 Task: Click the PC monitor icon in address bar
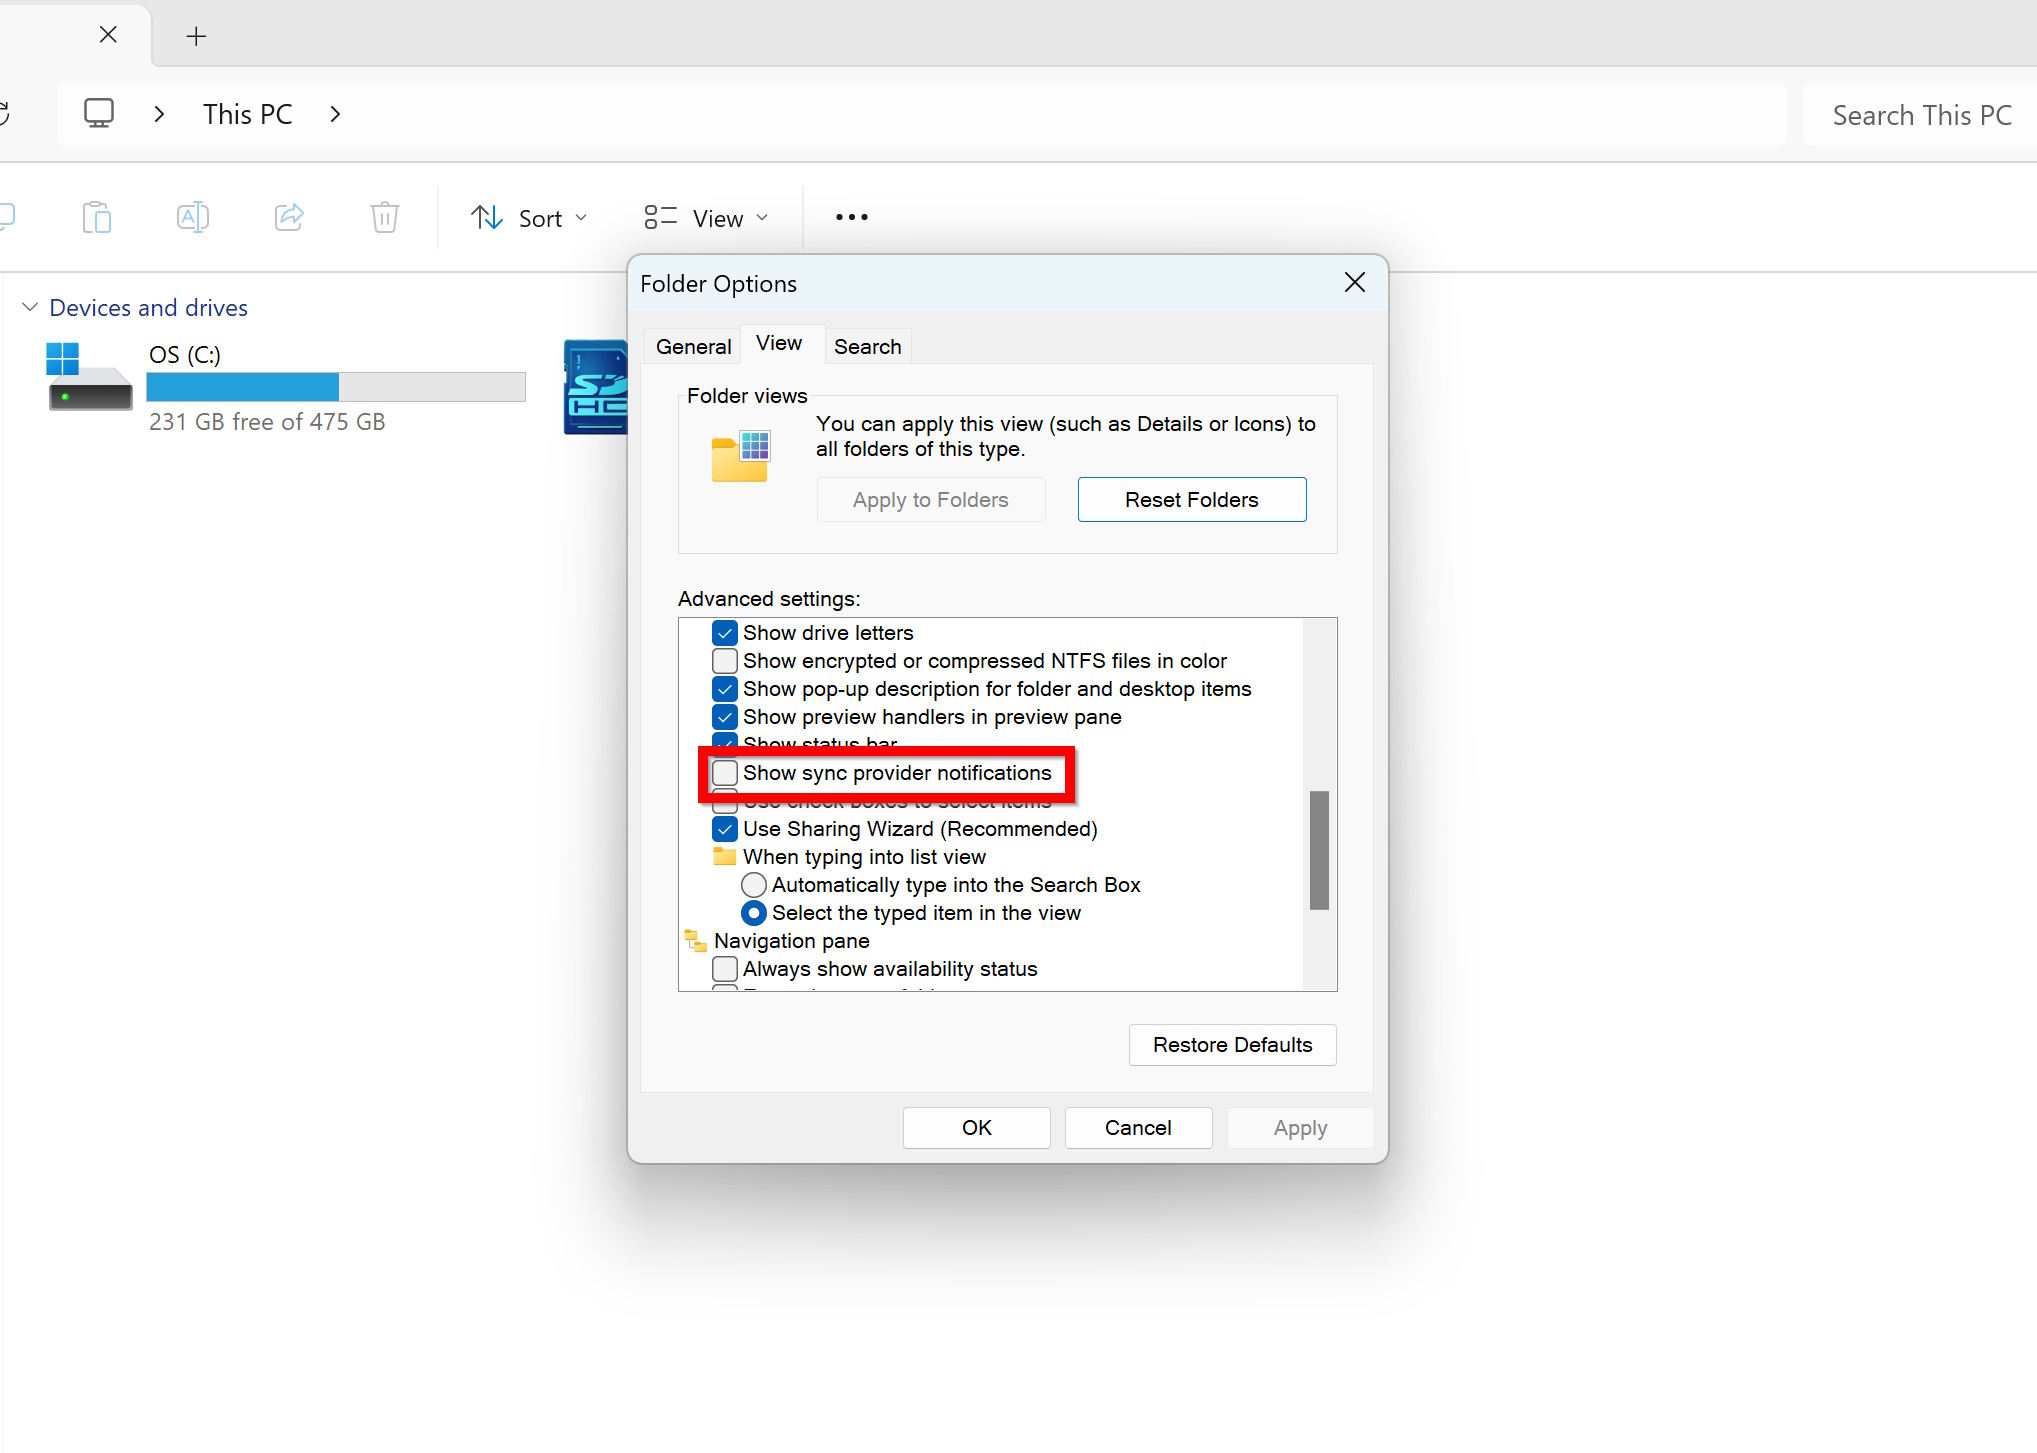tap(99, 113)
